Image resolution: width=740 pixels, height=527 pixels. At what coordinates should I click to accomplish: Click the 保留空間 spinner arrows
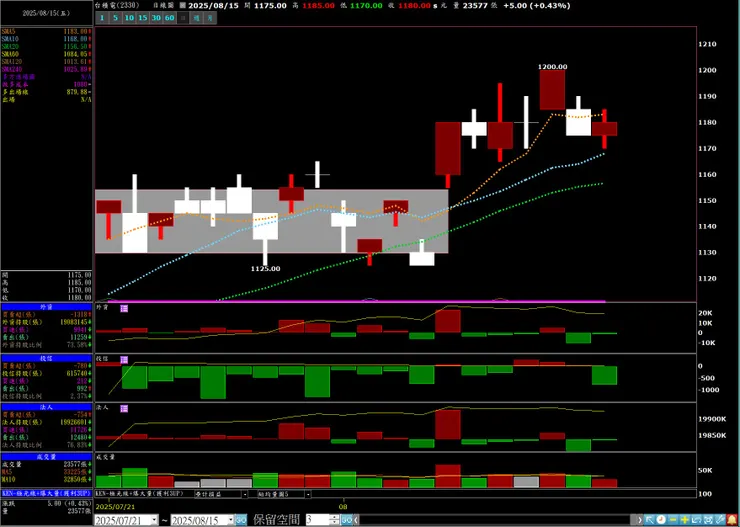335,520
